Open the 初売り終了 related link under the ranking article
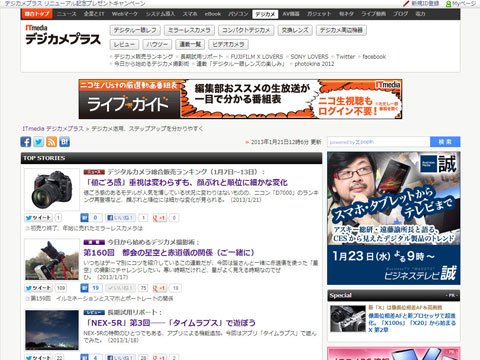The width and height of the screenshot is (480, 360). point(87,228)
